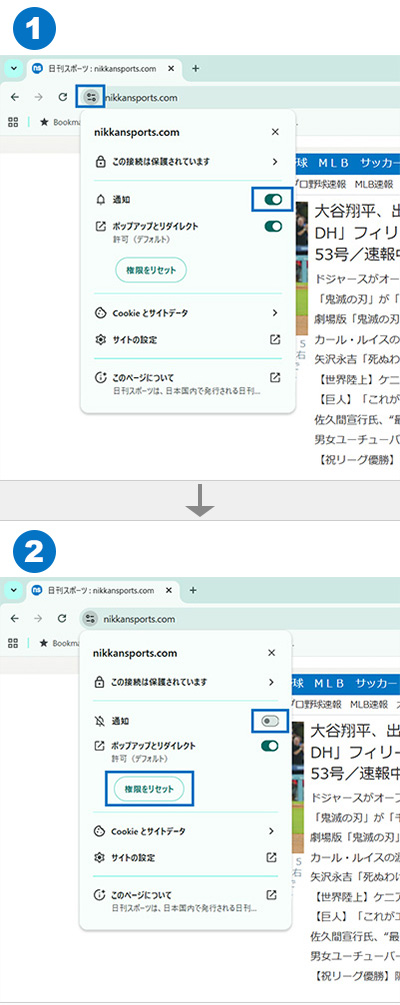Click 権限をリセット button in upper popup
Viewport: 400px width, 1005px height.
[151, 270]
